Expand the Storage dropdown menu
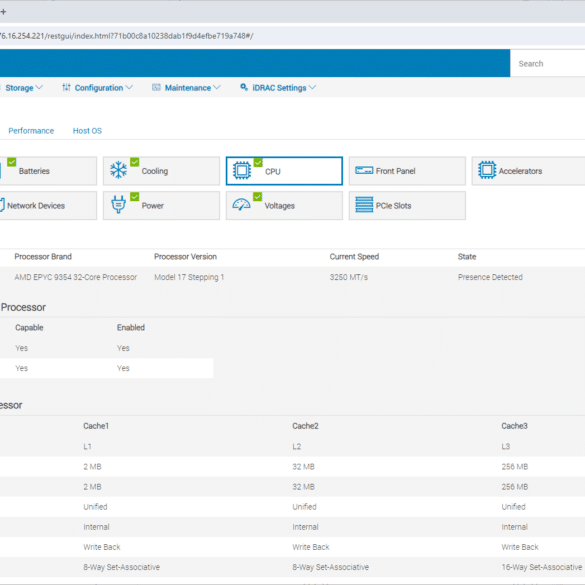585x585 pixels. point(24,88)
